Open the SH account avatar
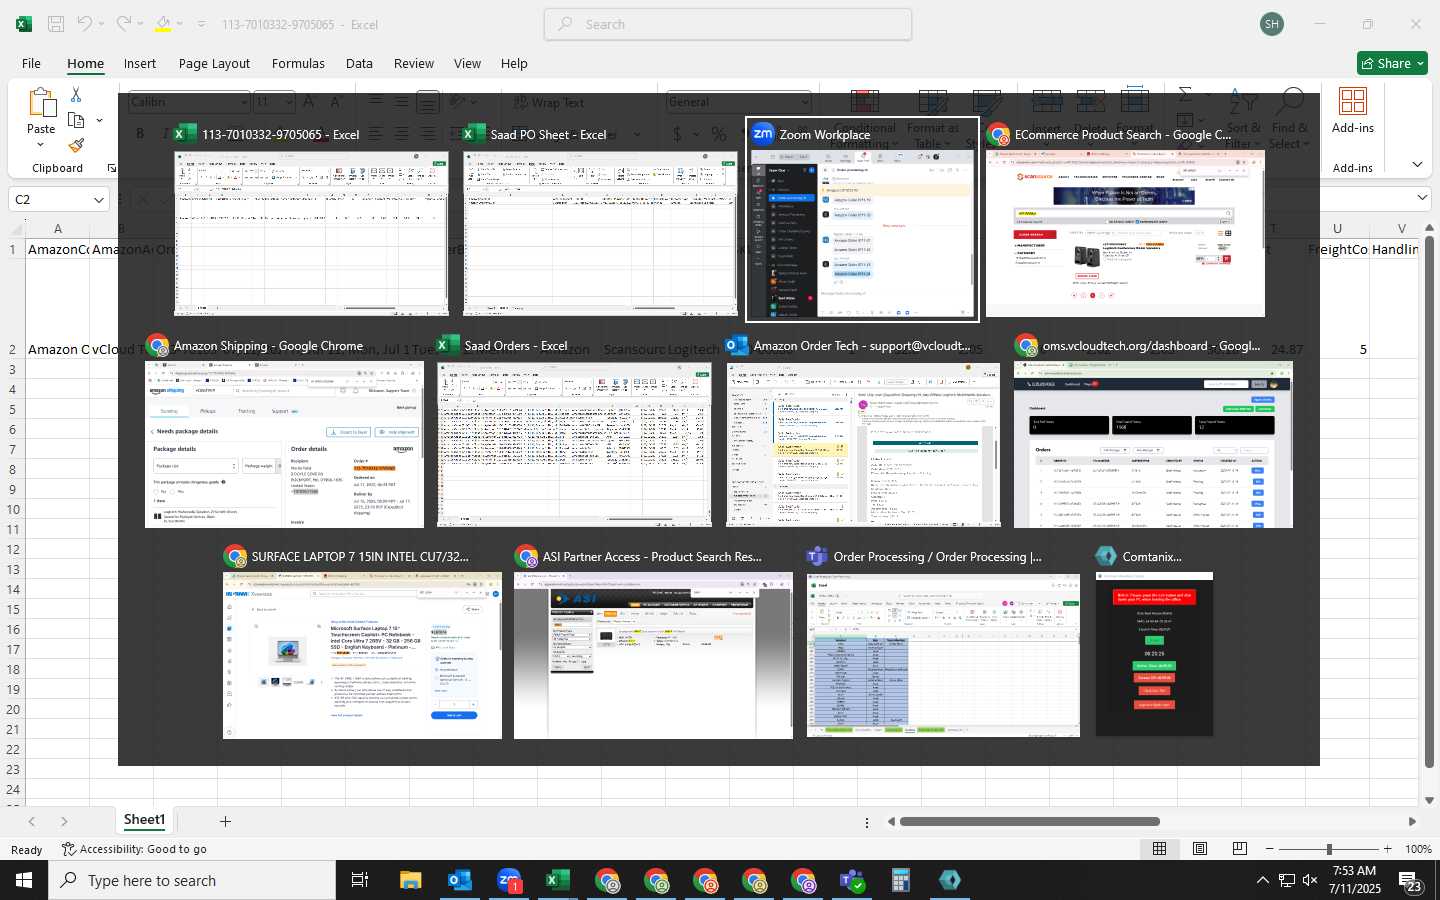Screen dimensions: 1440x900 tap(1272, 24)
